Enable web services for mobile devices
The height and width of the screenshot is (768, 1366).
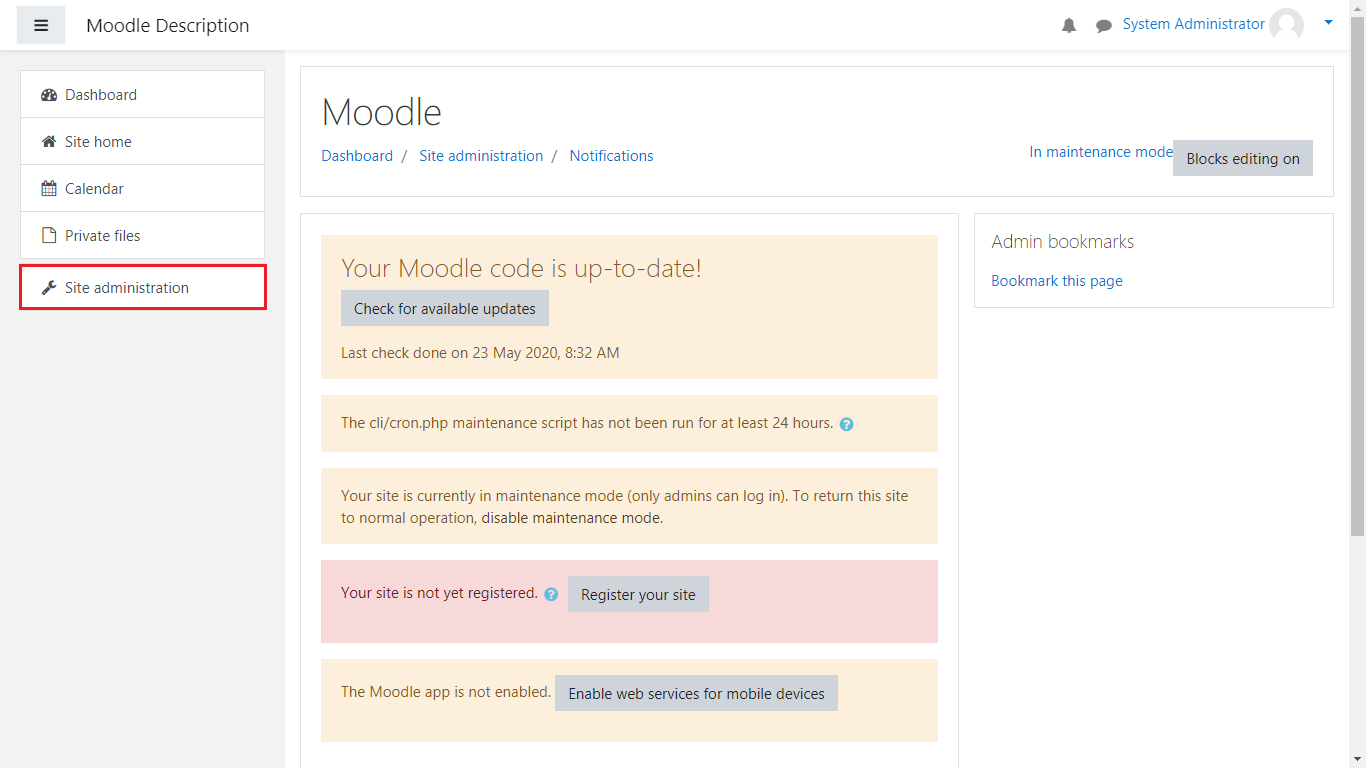pyautogui.click(x=696, y=693)
